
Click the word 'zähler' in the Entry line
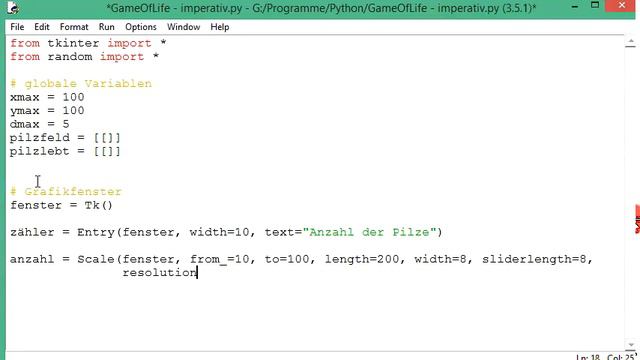(32, 232)
